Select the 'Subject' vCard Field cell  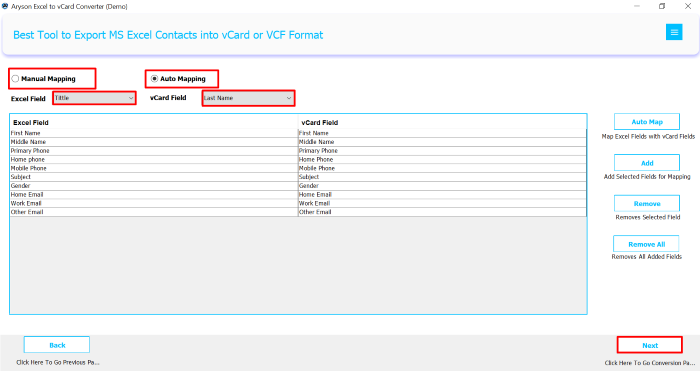point(442,177)
